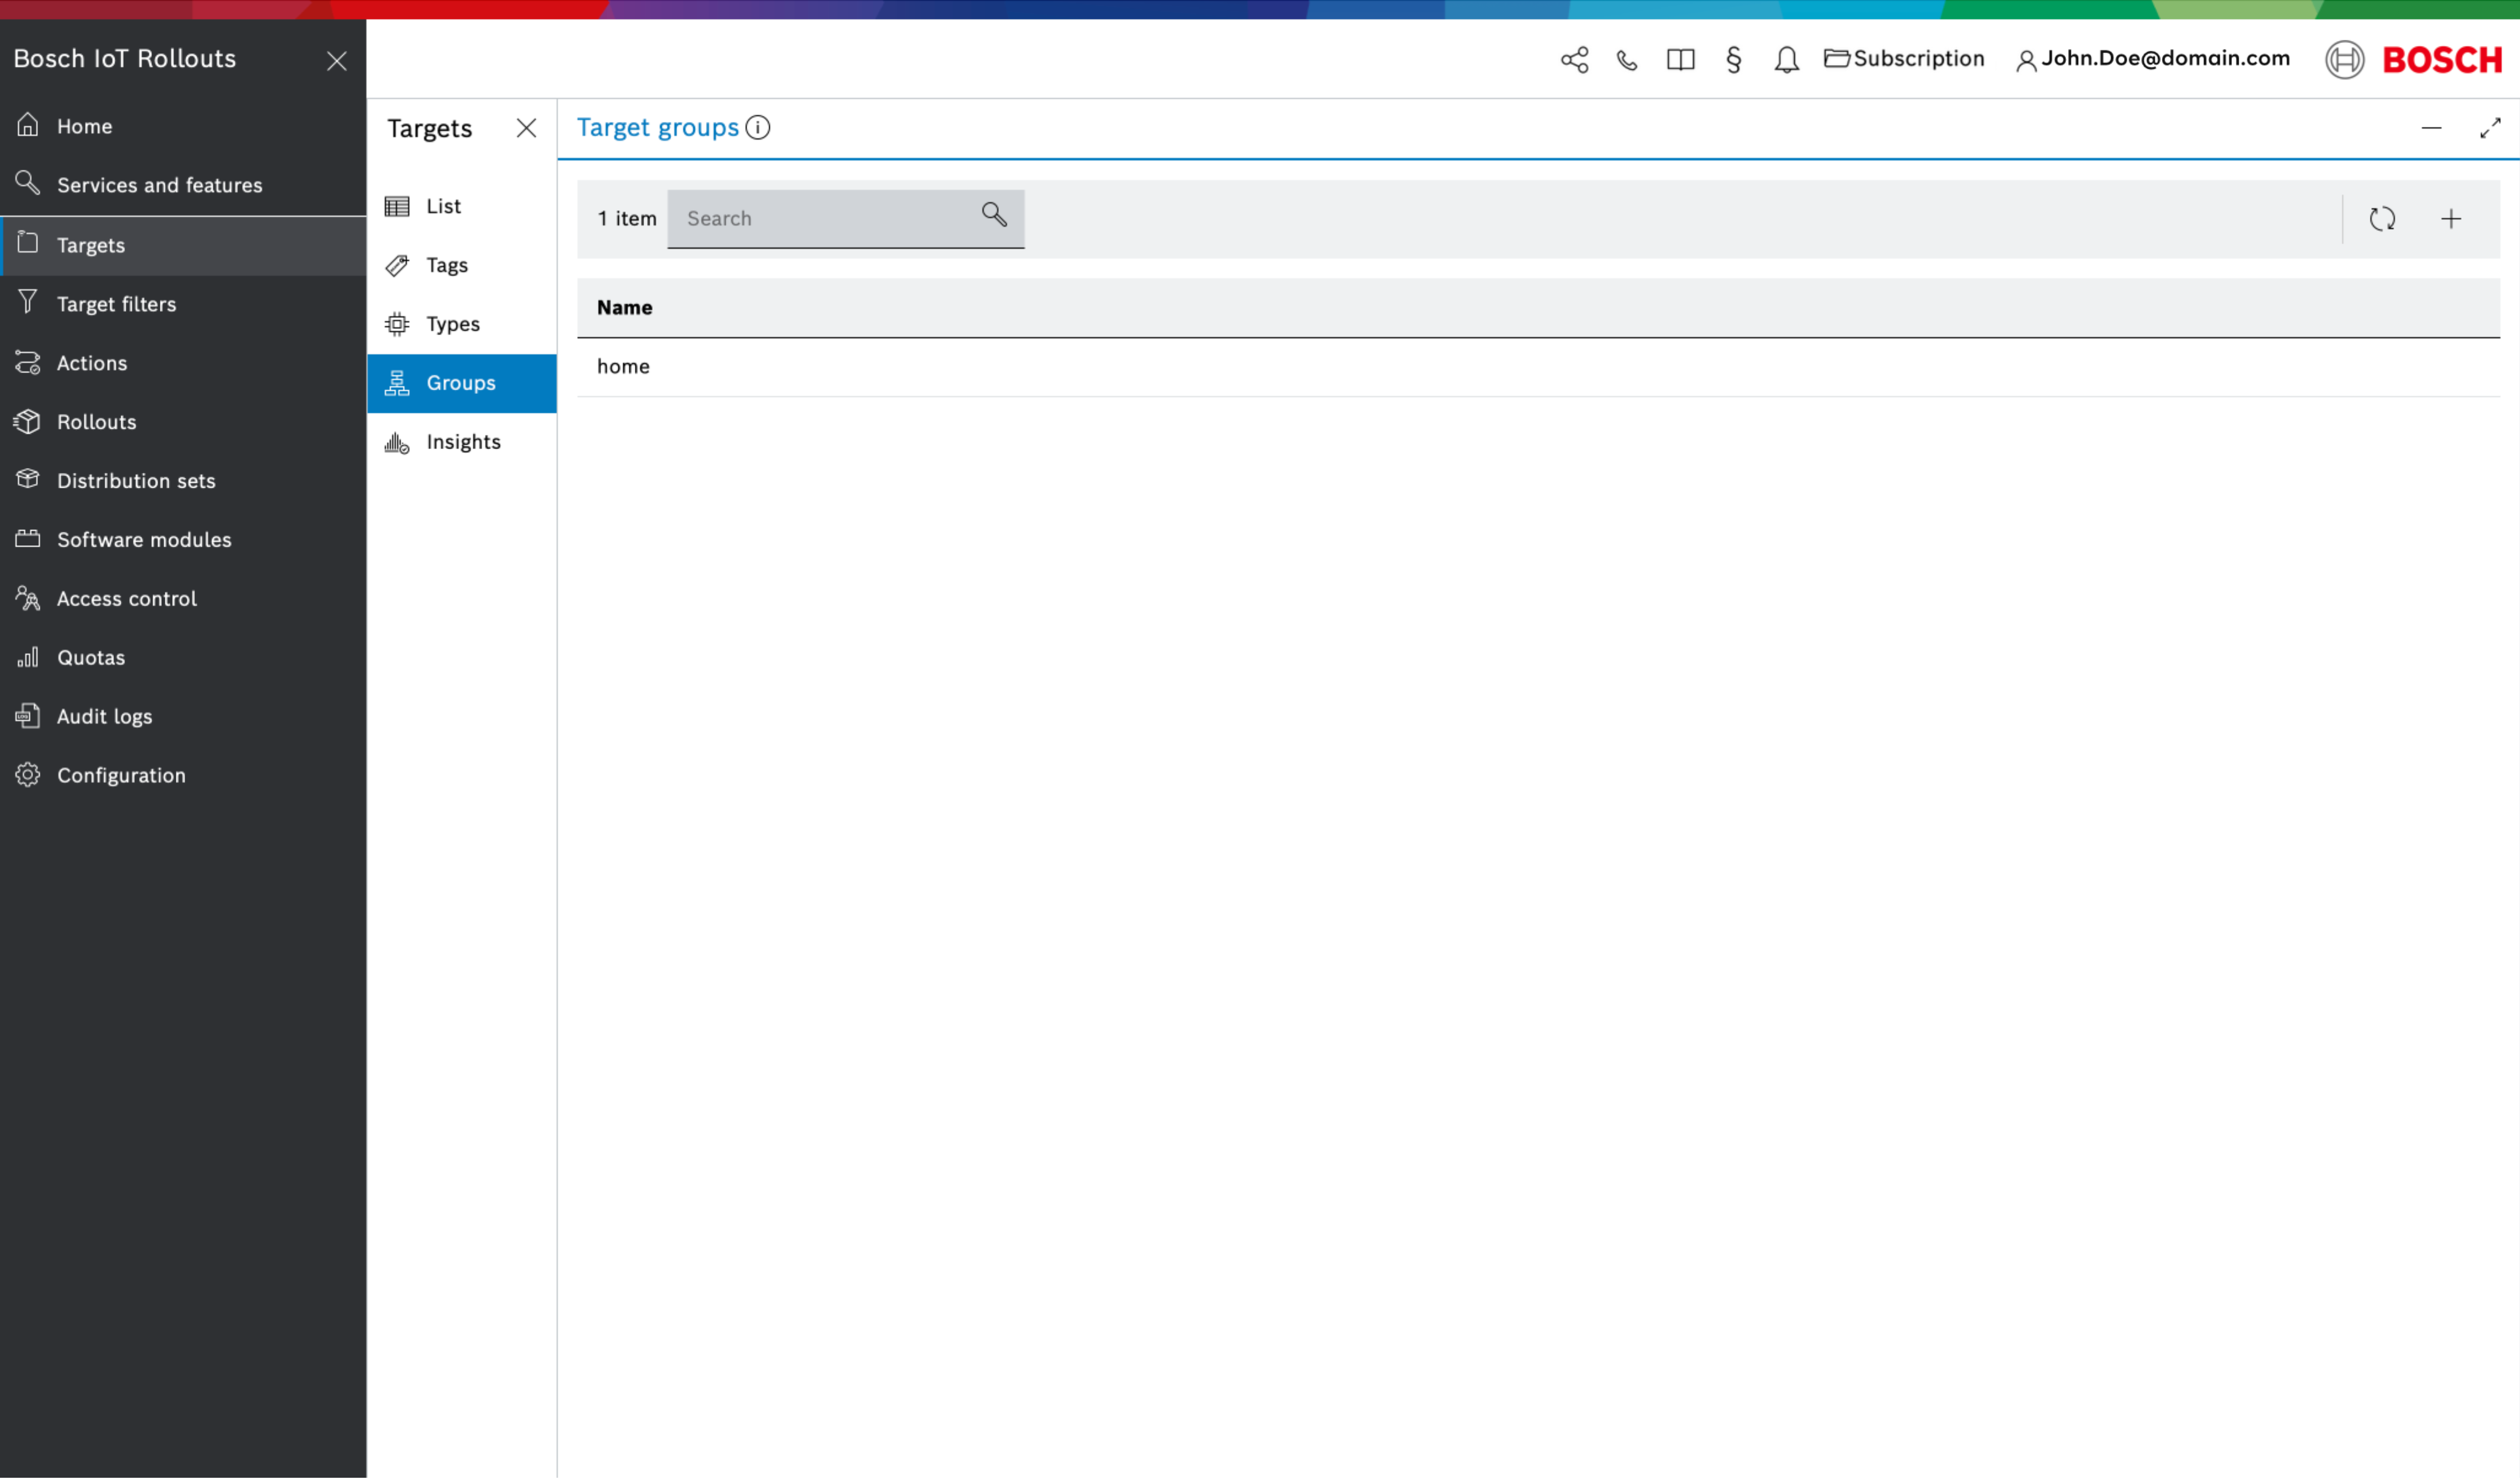
Task: Show Target groups info tooltip
Action: click(758, 128)
